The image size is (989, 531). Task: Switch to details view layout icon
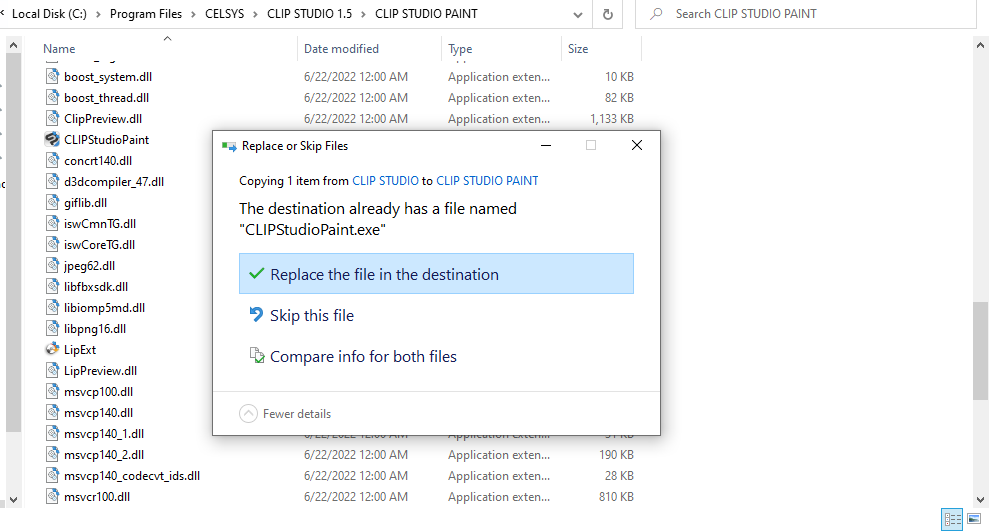point(952,520)
